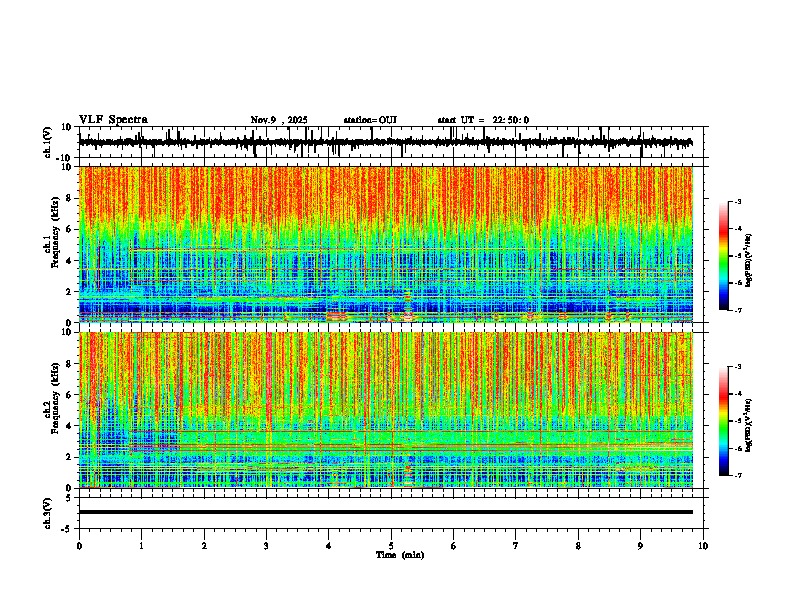Image resolution: width=792 pixels, height=612 pixels.
Task: Click the color scale bar beside ch.2 spectrogram
Action: pyautogui.click(x=724, y=421)
